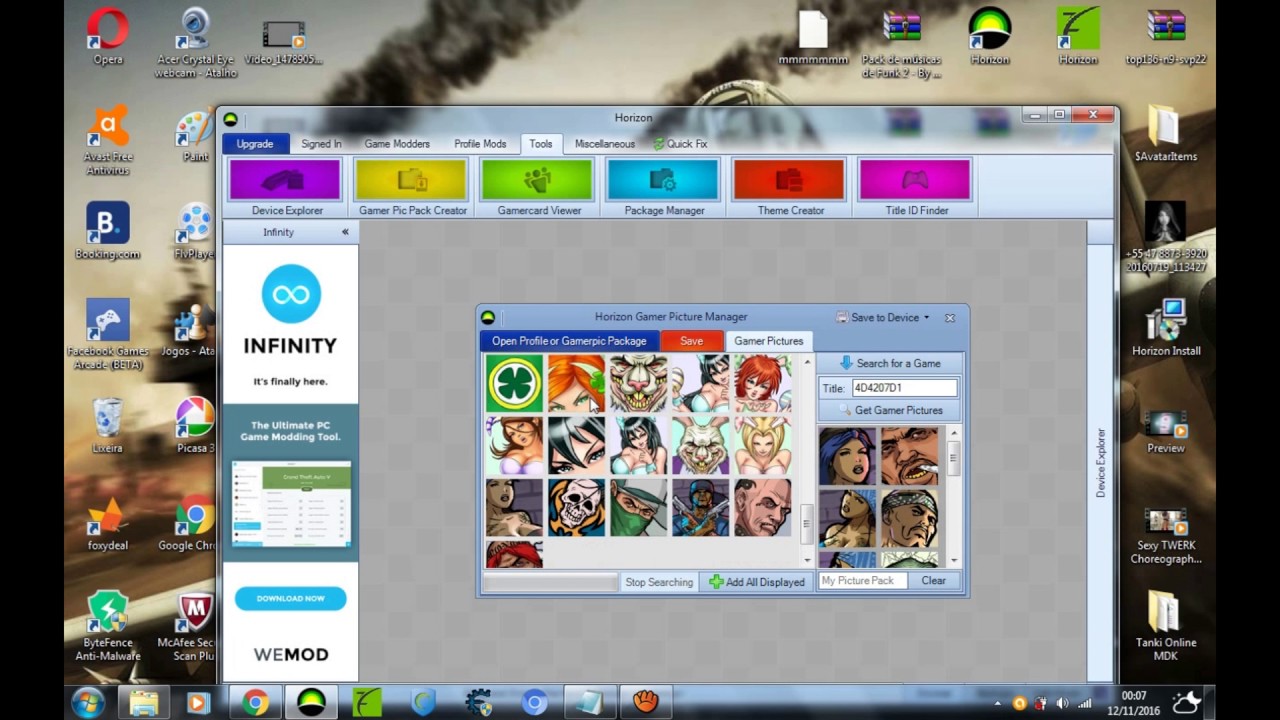The image size is (1280, 720).
Task: Open Facebook Games Arcade desktop icon
Action: point(108,334)
